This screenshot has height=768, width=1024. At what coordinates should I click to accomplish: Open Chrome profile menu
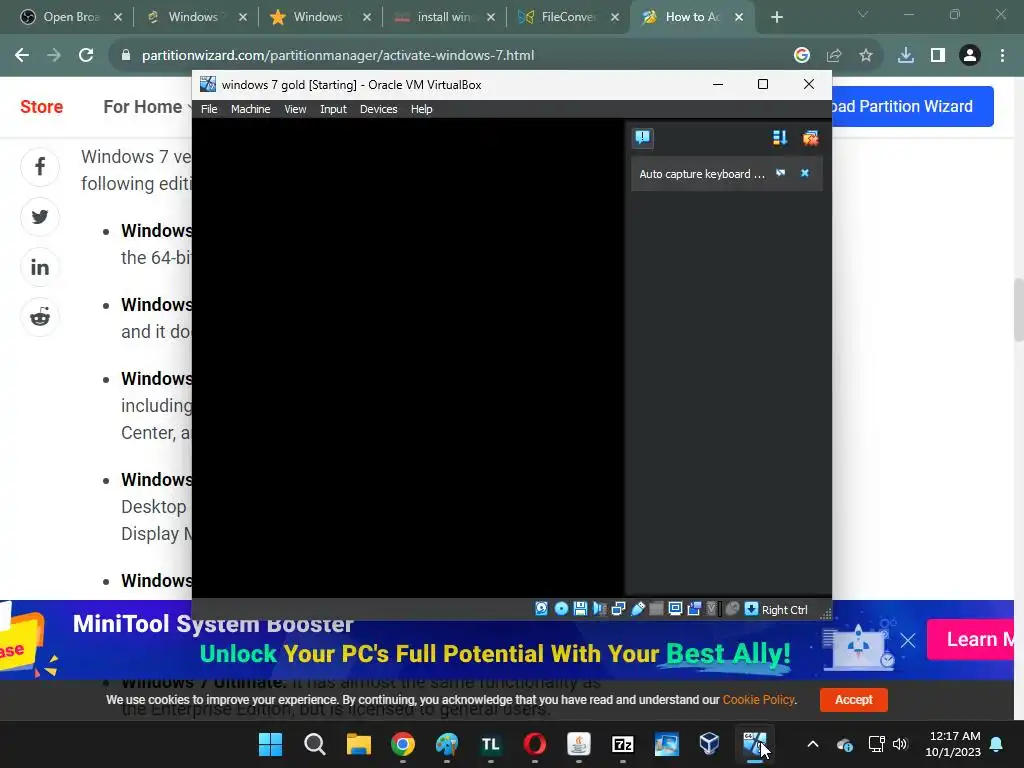click(970, 56)
